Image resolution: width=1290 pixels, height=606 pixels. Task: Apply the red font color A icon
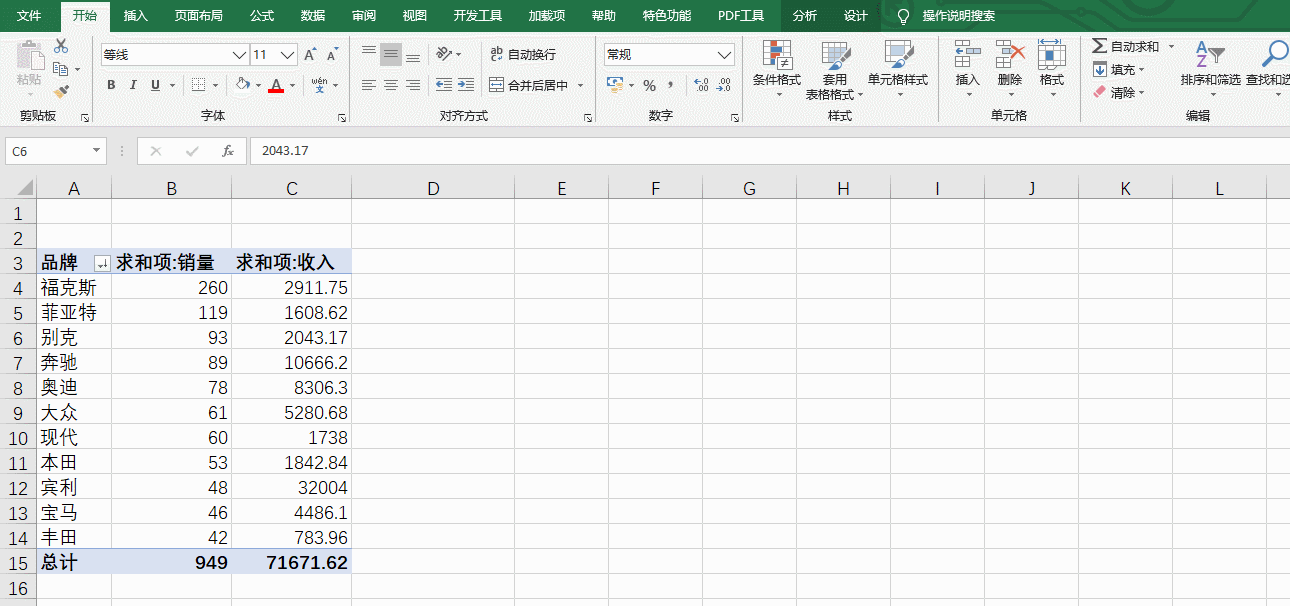point(276,85)
